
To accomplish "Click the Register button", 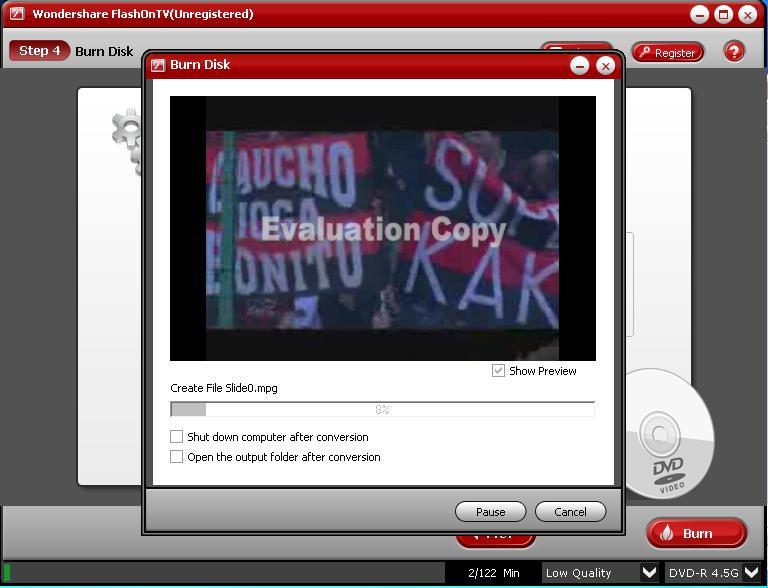I will click(x=668, y=52).
